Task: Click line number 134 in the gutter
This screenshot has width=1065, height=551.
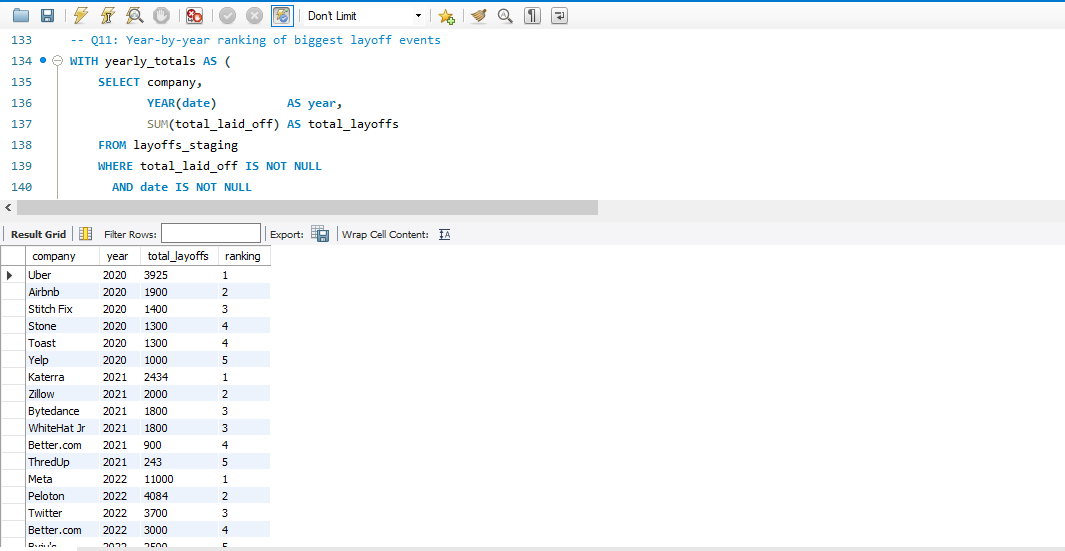Action: (22, 61)
